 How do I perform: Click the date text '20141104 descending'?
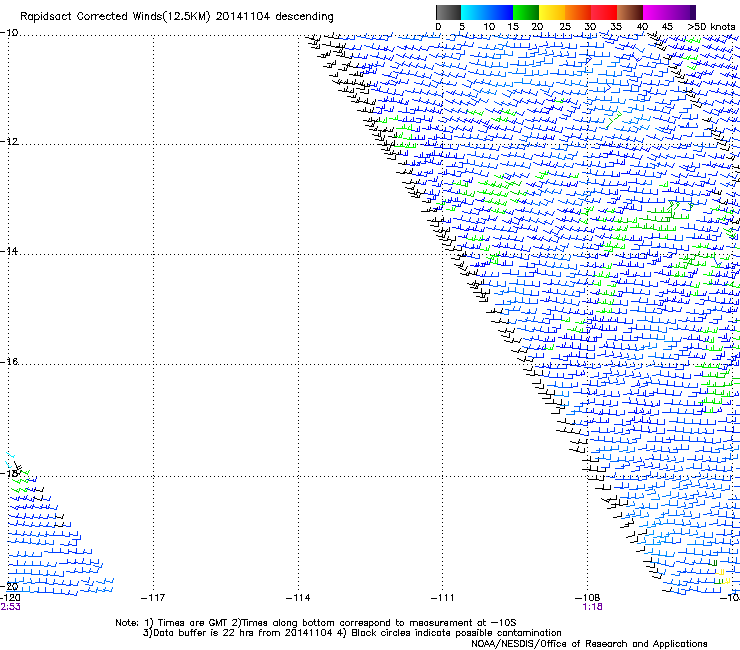point(274,17)
